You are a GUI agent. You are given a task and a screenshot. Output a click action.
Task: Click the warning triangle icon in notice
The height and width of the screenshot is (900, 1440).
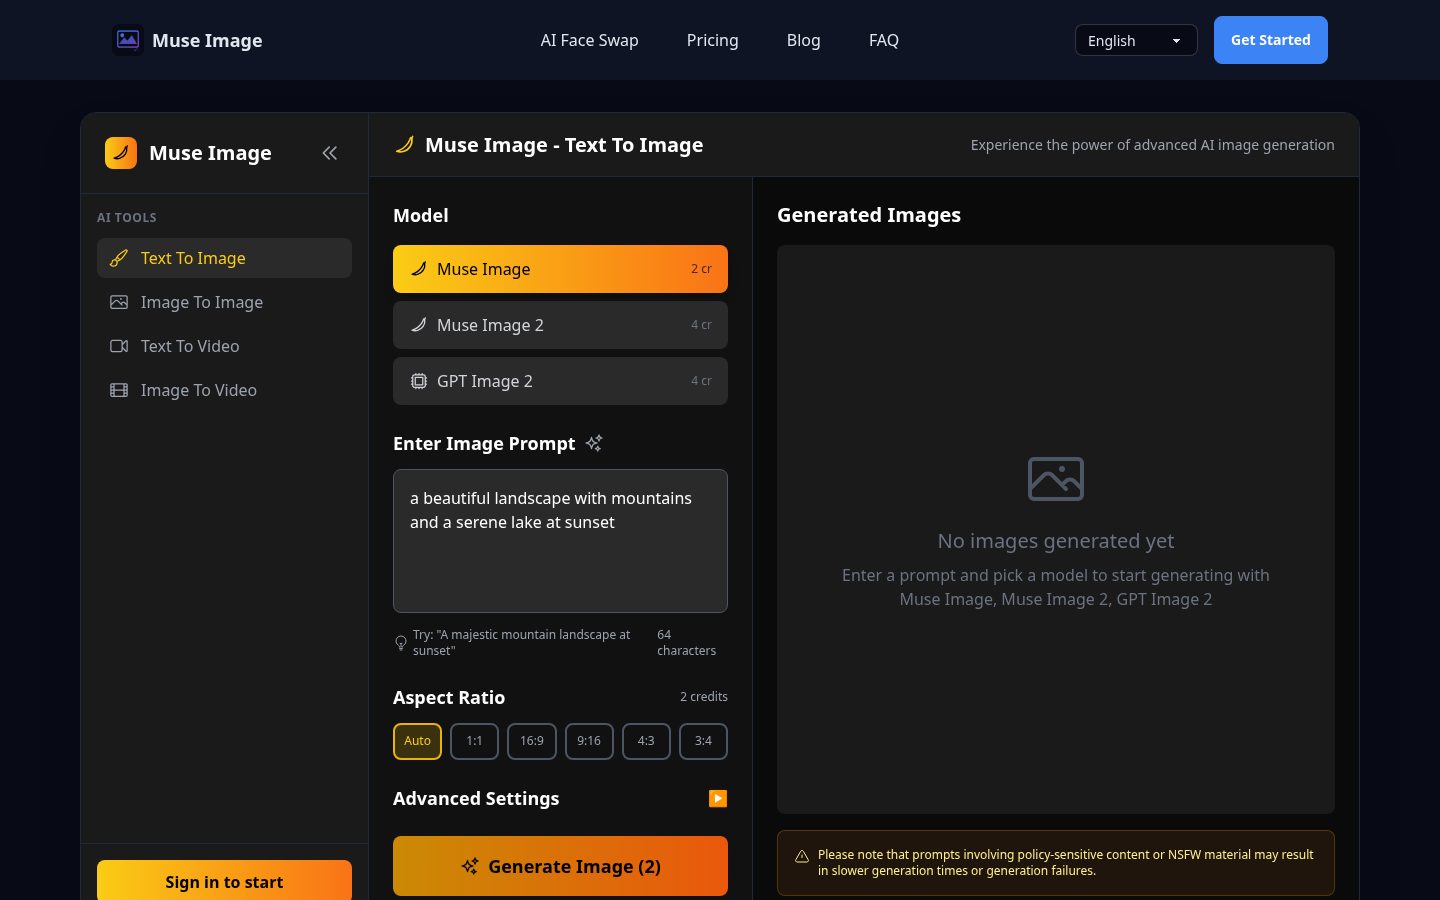coord(802,856)
